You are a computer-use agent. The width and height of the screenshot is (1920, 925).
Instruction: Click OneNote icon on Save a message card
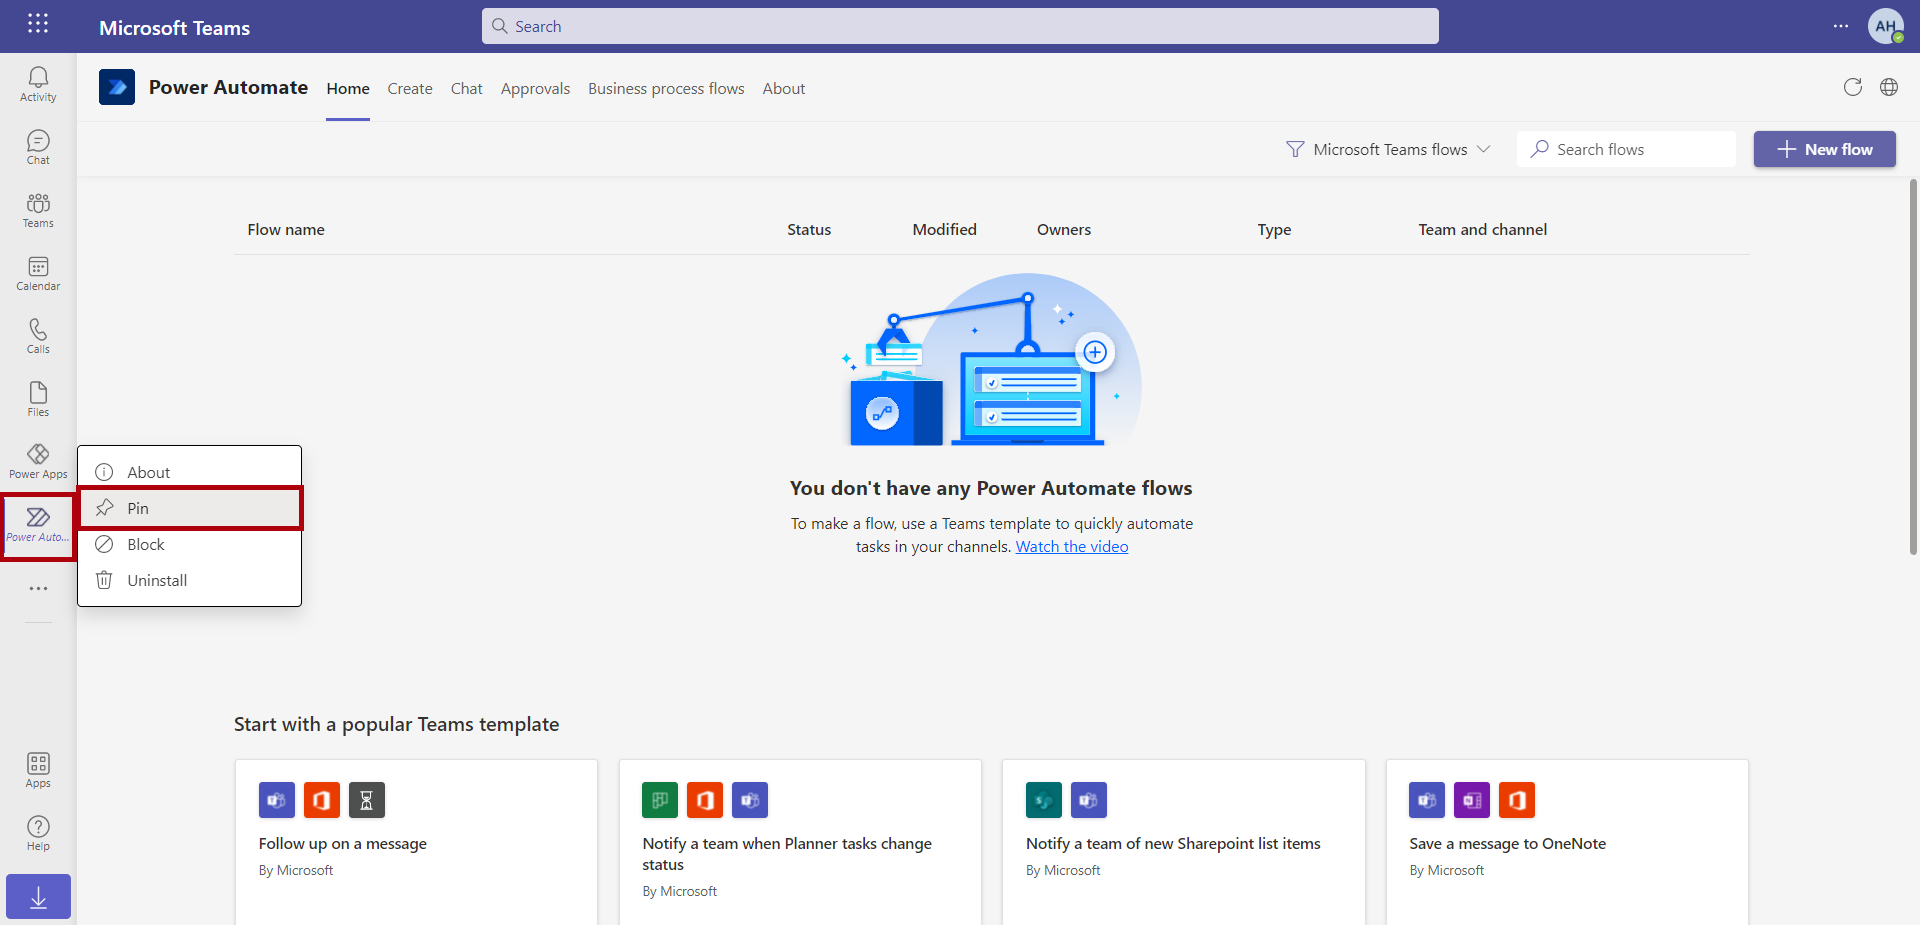pyautogui.click(x=1472, y=800)
